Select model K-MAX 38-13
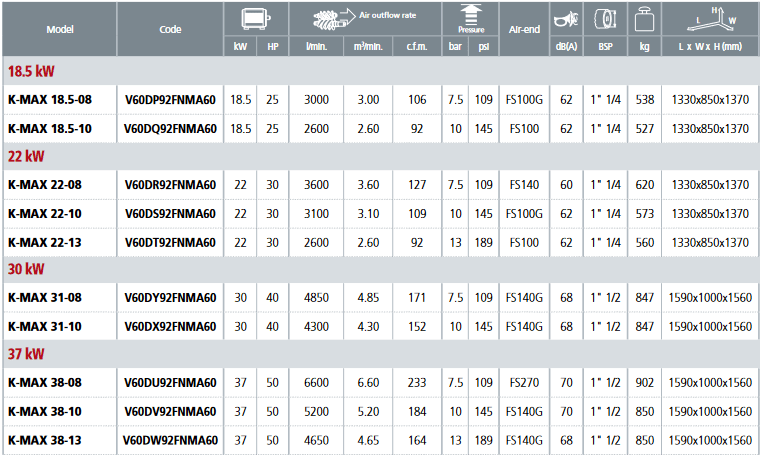 point(45,440)
